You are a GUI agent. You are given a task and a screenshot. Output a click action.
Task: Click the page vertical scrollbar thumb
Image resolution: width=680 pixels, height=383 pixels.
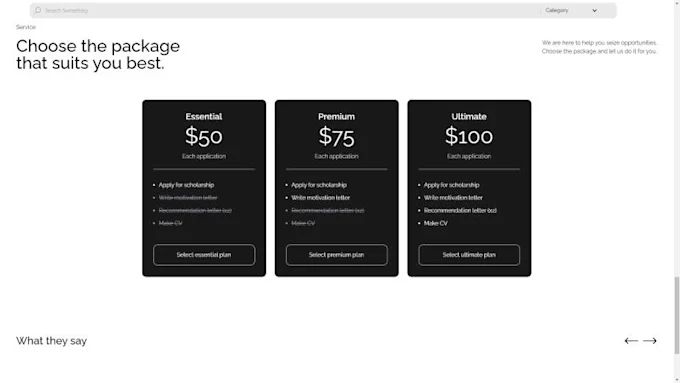[x=676, y=315]
